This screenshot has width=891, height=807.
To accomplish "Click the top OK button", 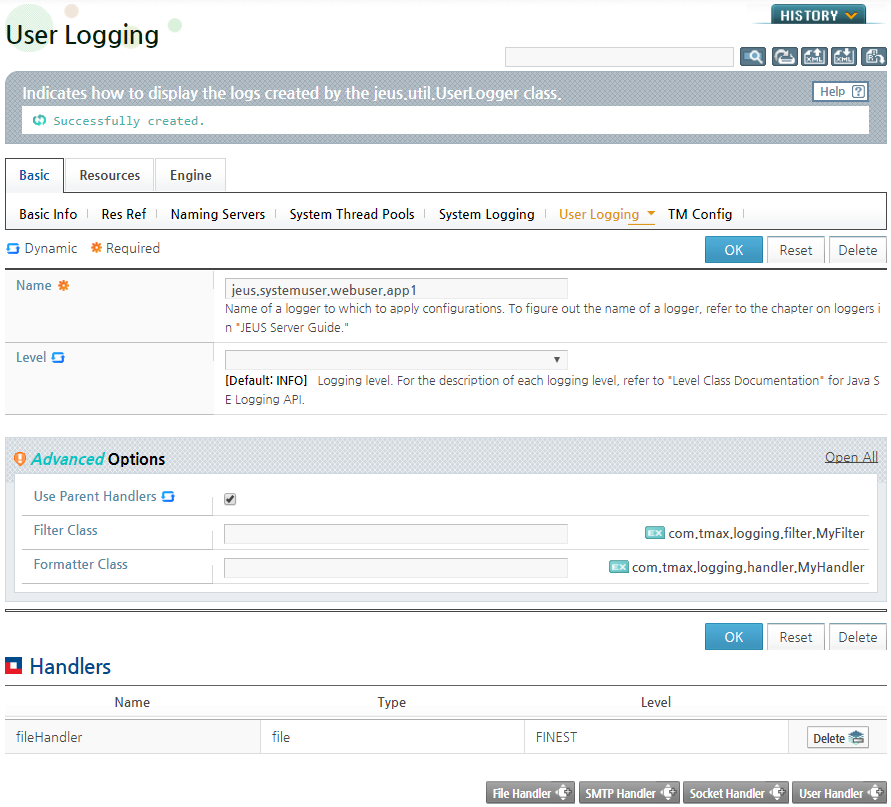I will (734, 250).
